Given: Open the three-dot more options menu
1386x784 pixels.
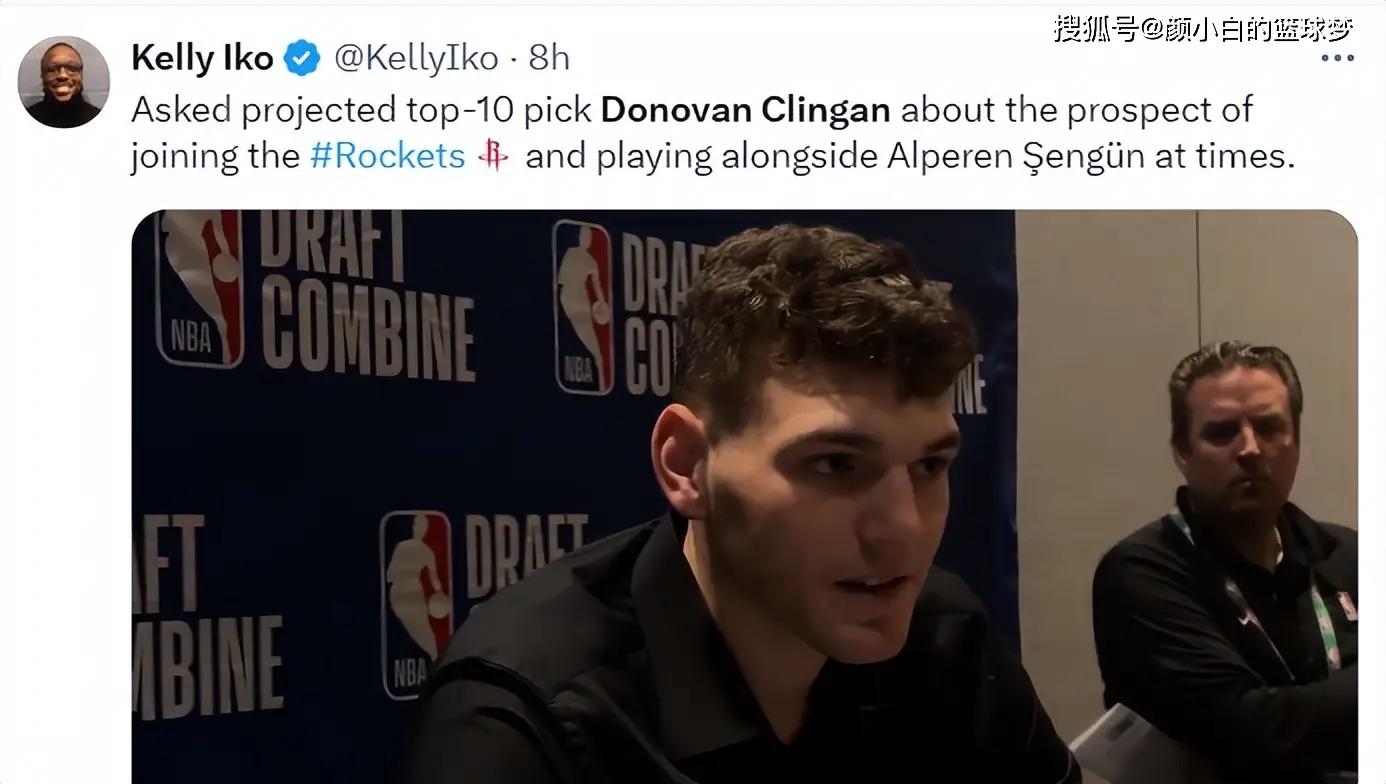Looking at the screenshot, I should [x=1337, y=58].
